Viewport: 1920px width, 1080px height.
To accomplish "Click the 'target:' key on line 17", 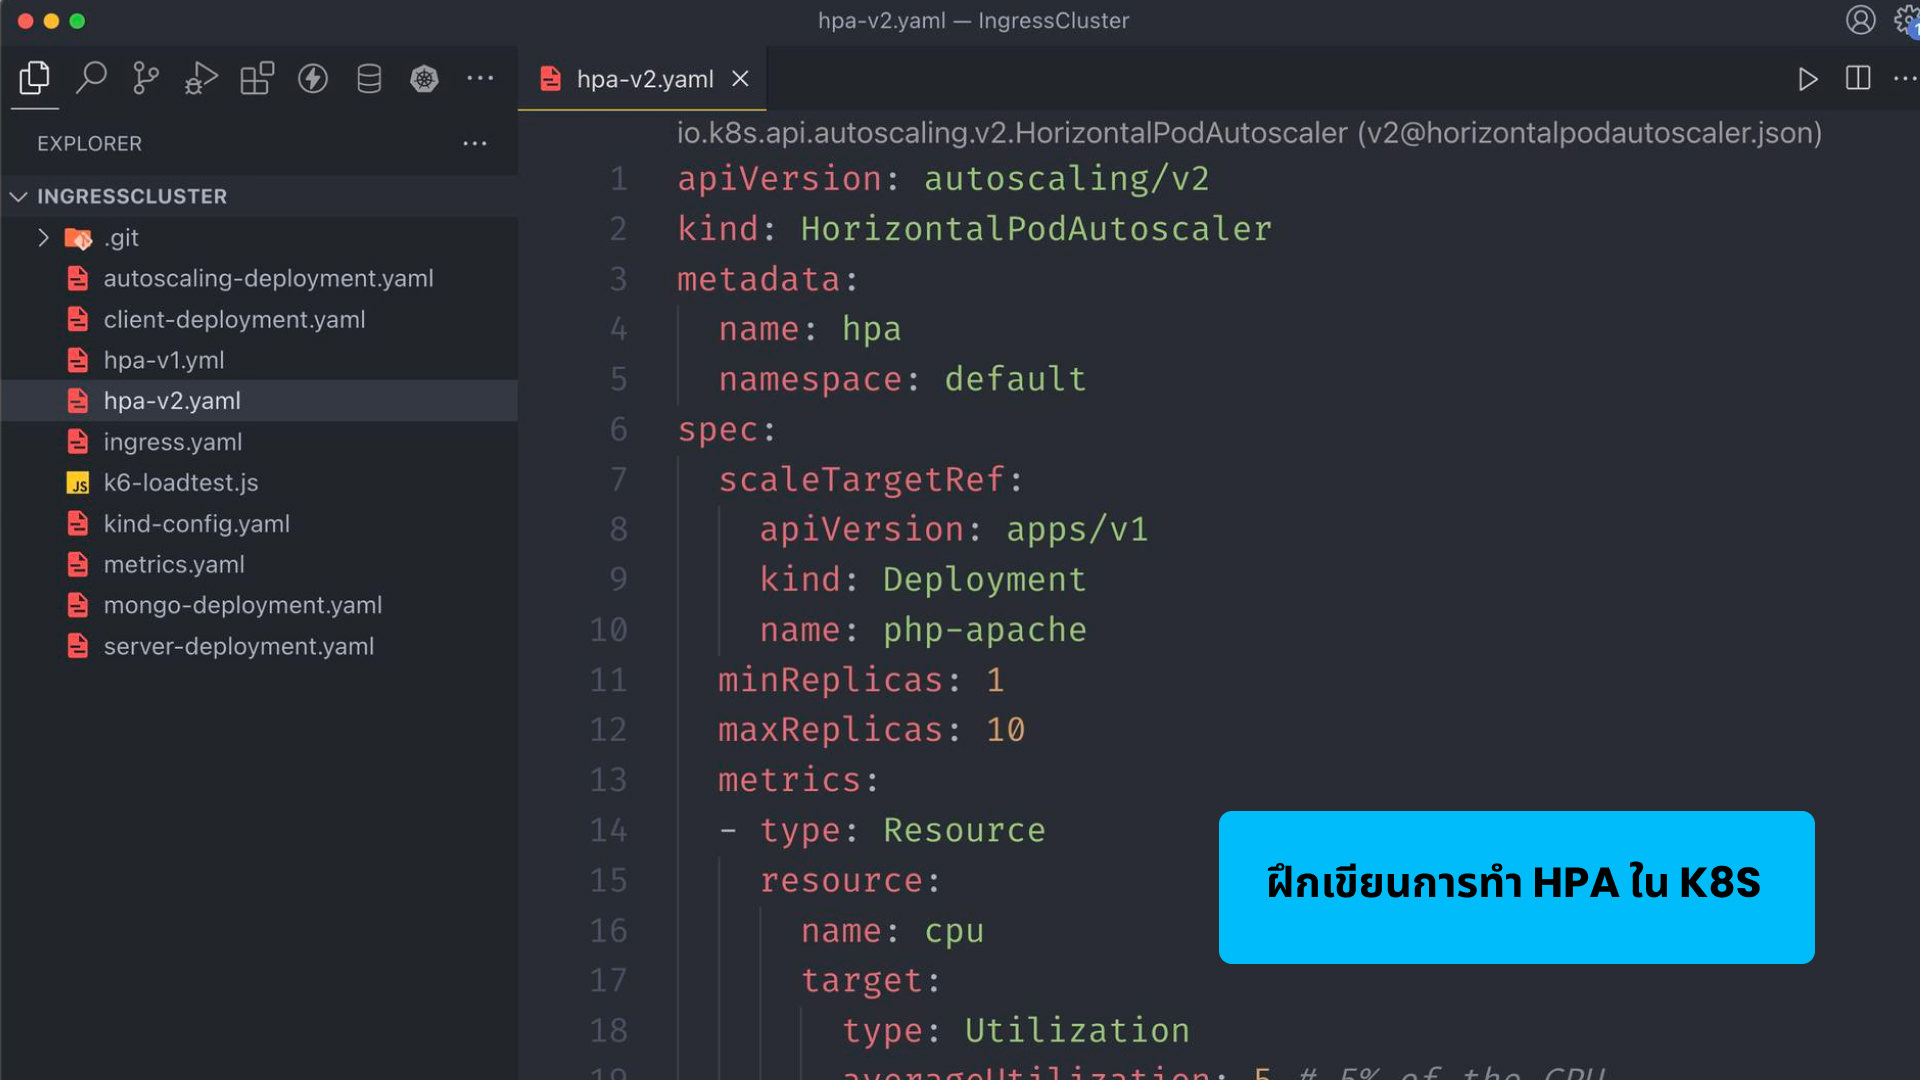I will pyautogui.click(x=871, y=981).
